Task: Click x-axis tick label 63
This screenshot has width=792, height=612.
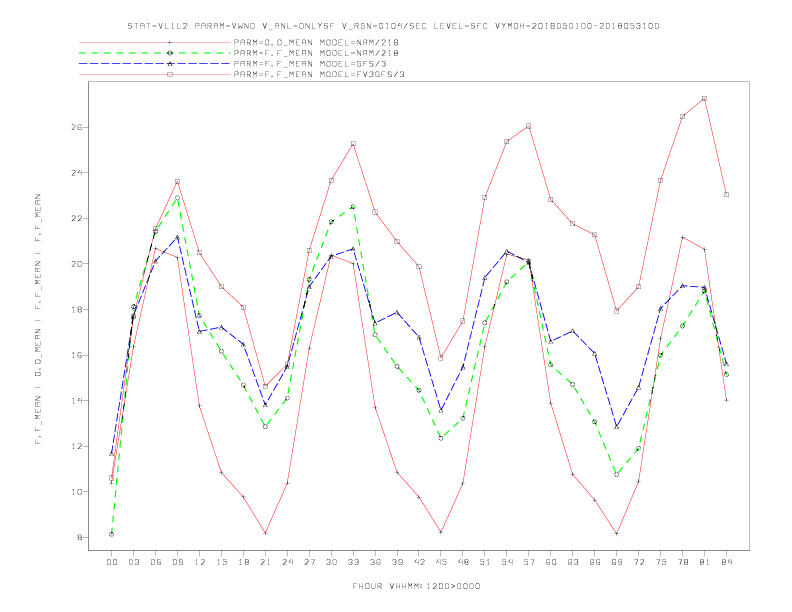Action: click(573, 562)
